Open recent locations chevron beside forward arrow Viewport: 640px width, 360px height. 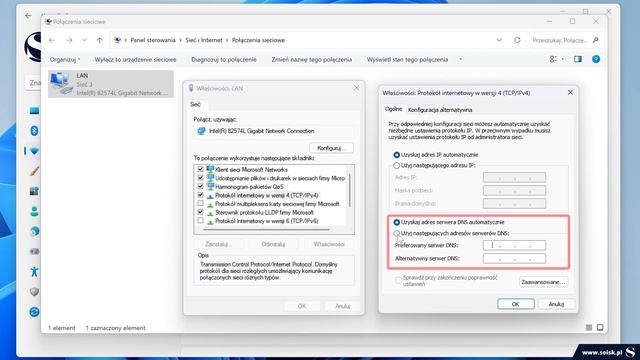[84, 40]
